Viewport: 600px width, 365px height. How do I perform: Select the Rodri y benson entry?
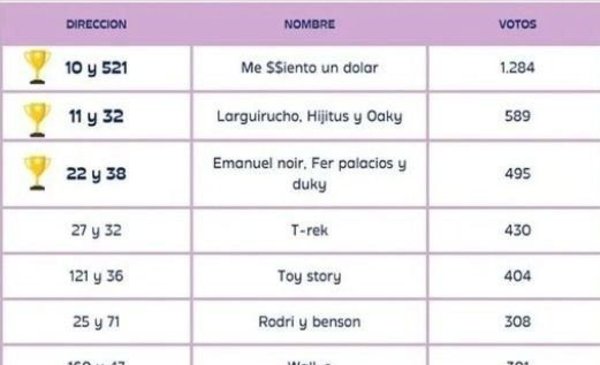[310, 322]
